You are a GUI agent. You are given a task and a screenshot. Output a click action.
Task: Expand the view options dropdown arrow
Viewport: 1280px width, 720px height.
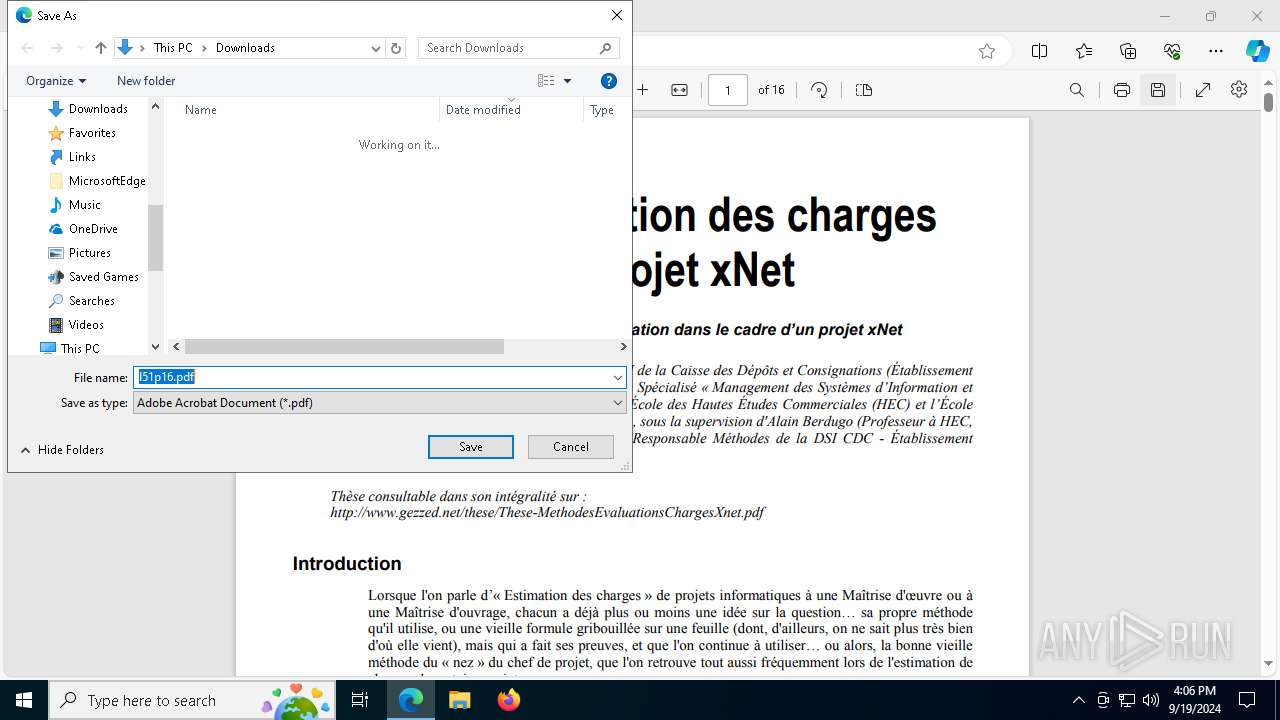[x=568, y=81]
